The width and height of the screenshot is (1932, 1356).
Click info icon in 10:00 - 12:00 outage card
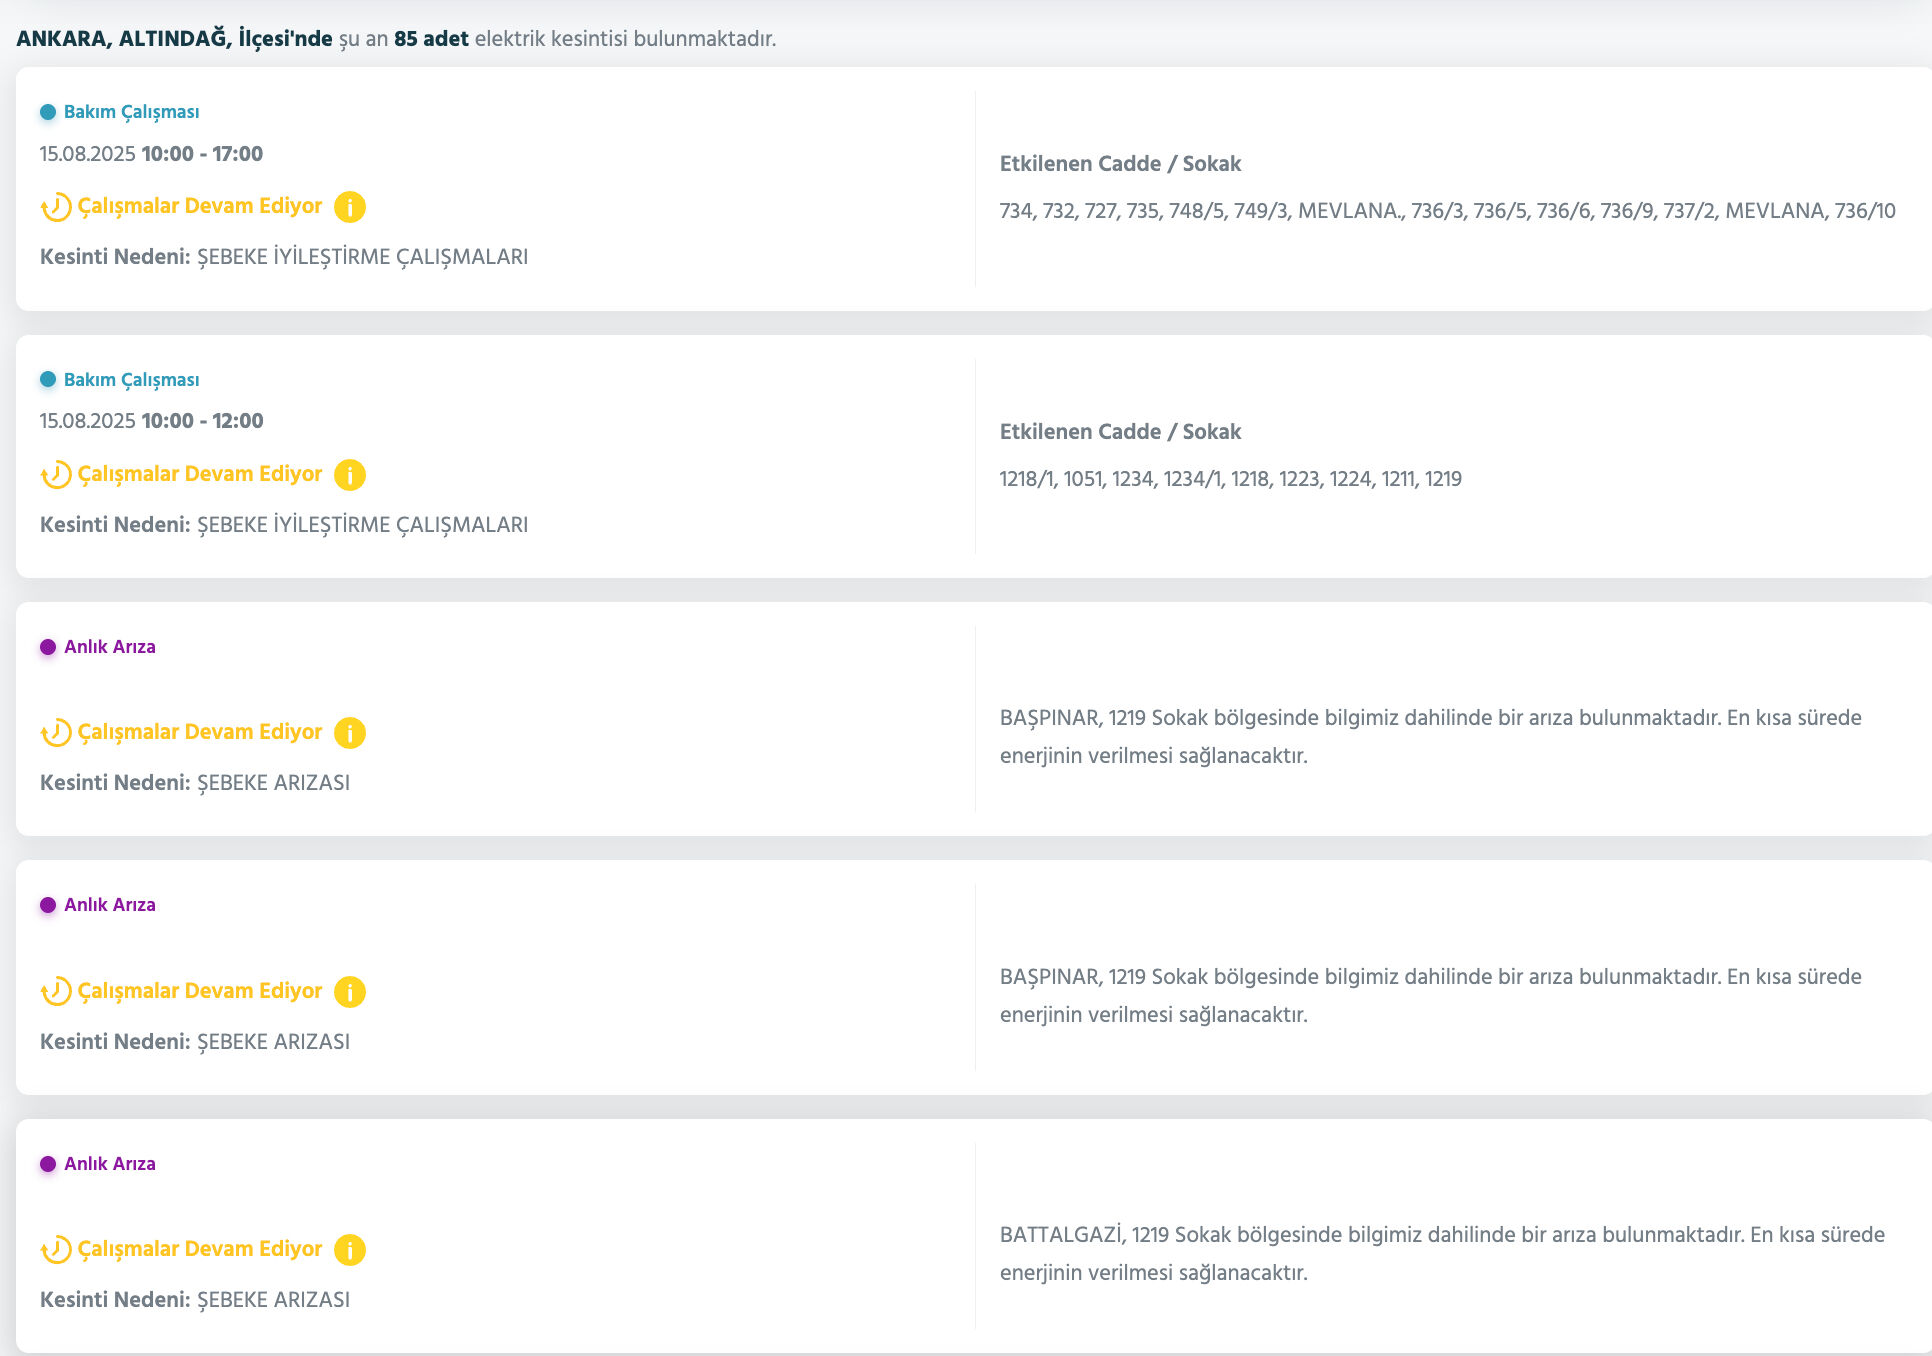pyautogui.click(x=349, y=475)
